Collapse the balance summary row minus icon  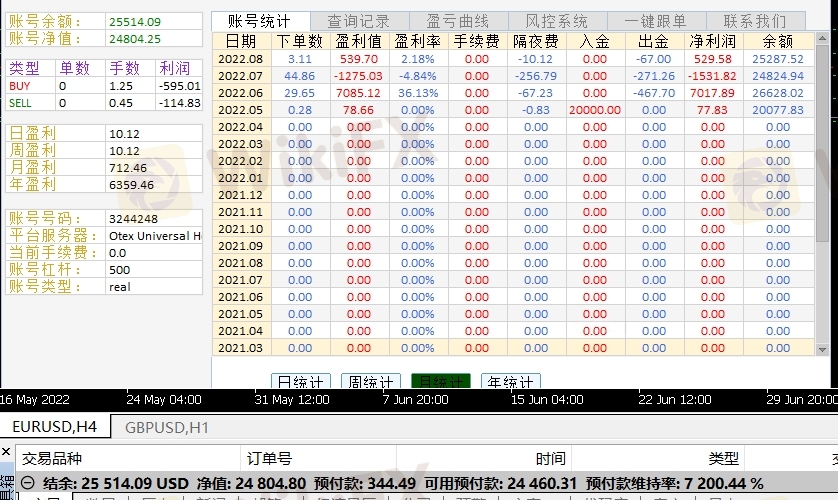[x=27, y=484]
